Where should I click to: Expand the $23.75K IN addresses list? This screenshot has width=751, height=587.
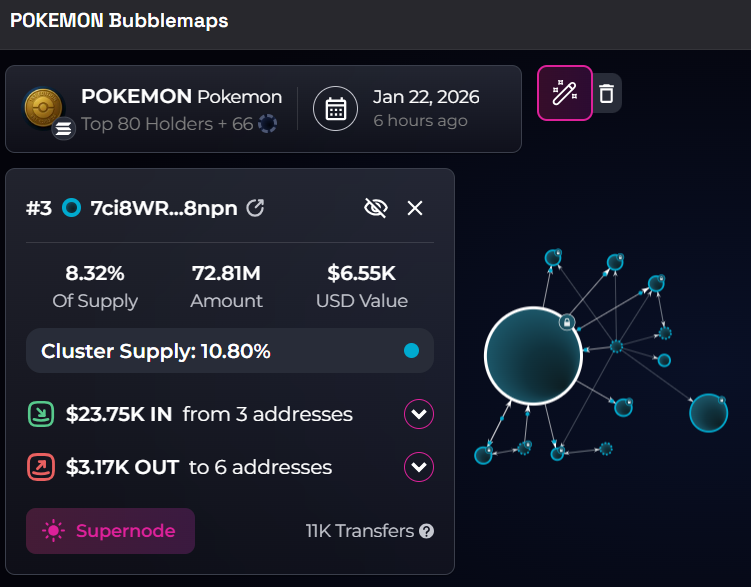(x=419, y=414)
